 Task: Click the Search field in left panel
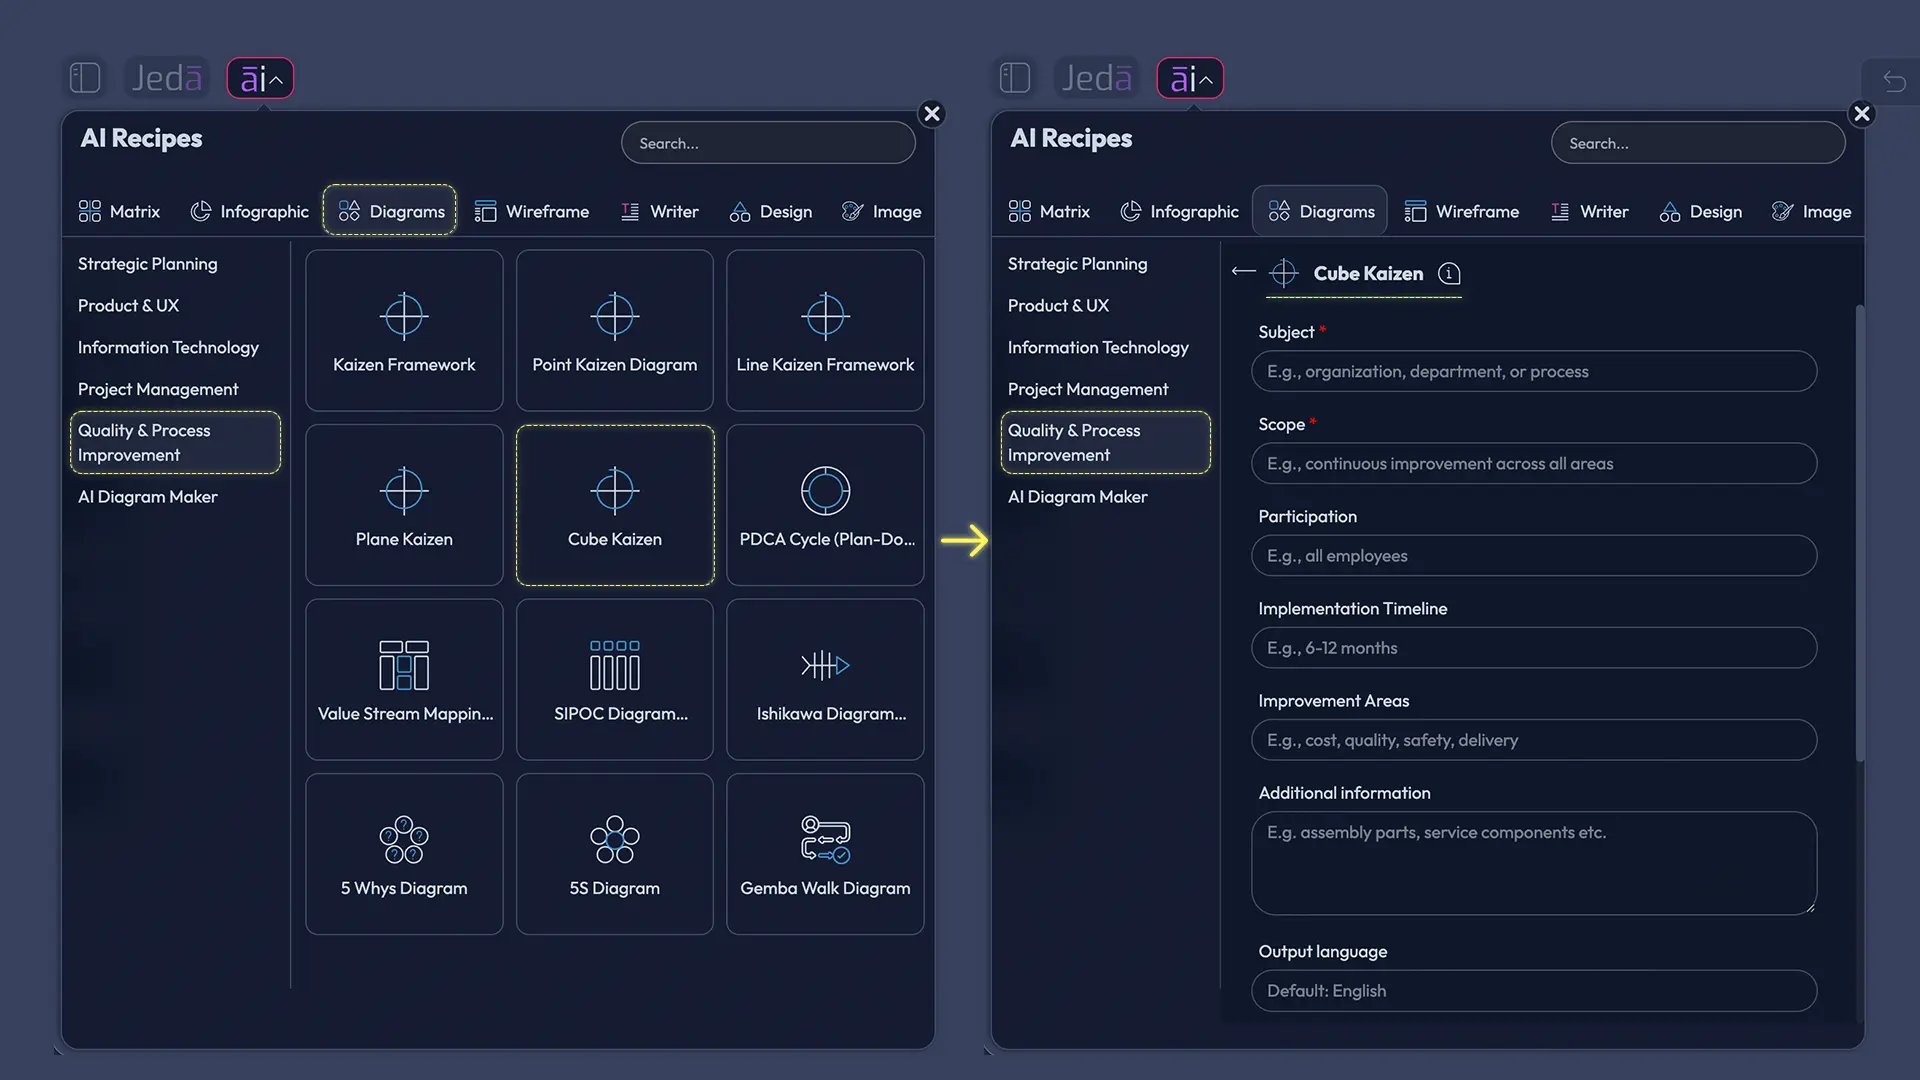tap(768, 143)
